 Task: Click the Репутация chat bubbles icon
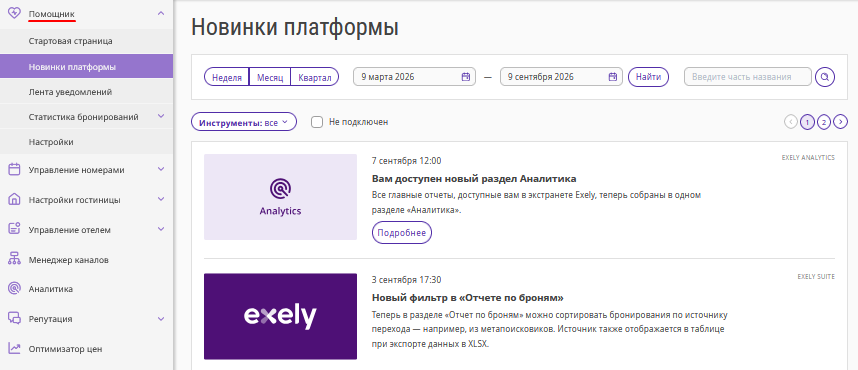pyautogui.click(x=15, y=319)
